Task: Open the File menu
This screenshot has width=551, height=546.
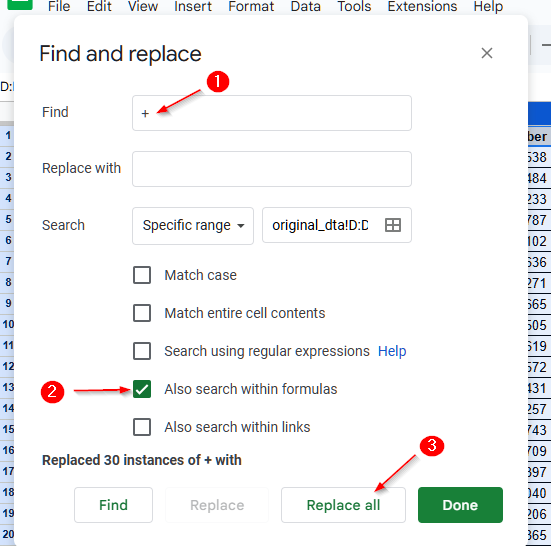Action: [59, 6]
